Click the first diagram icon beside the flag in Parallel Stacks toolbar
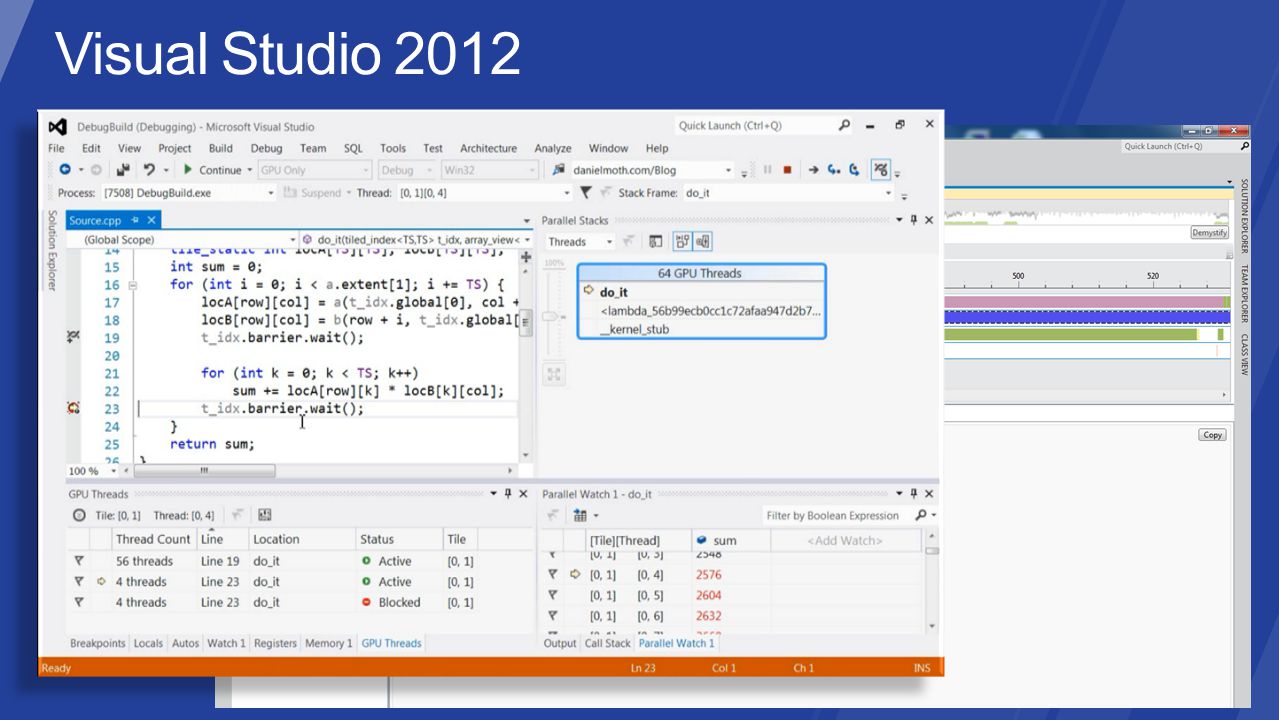 (656, 241)
